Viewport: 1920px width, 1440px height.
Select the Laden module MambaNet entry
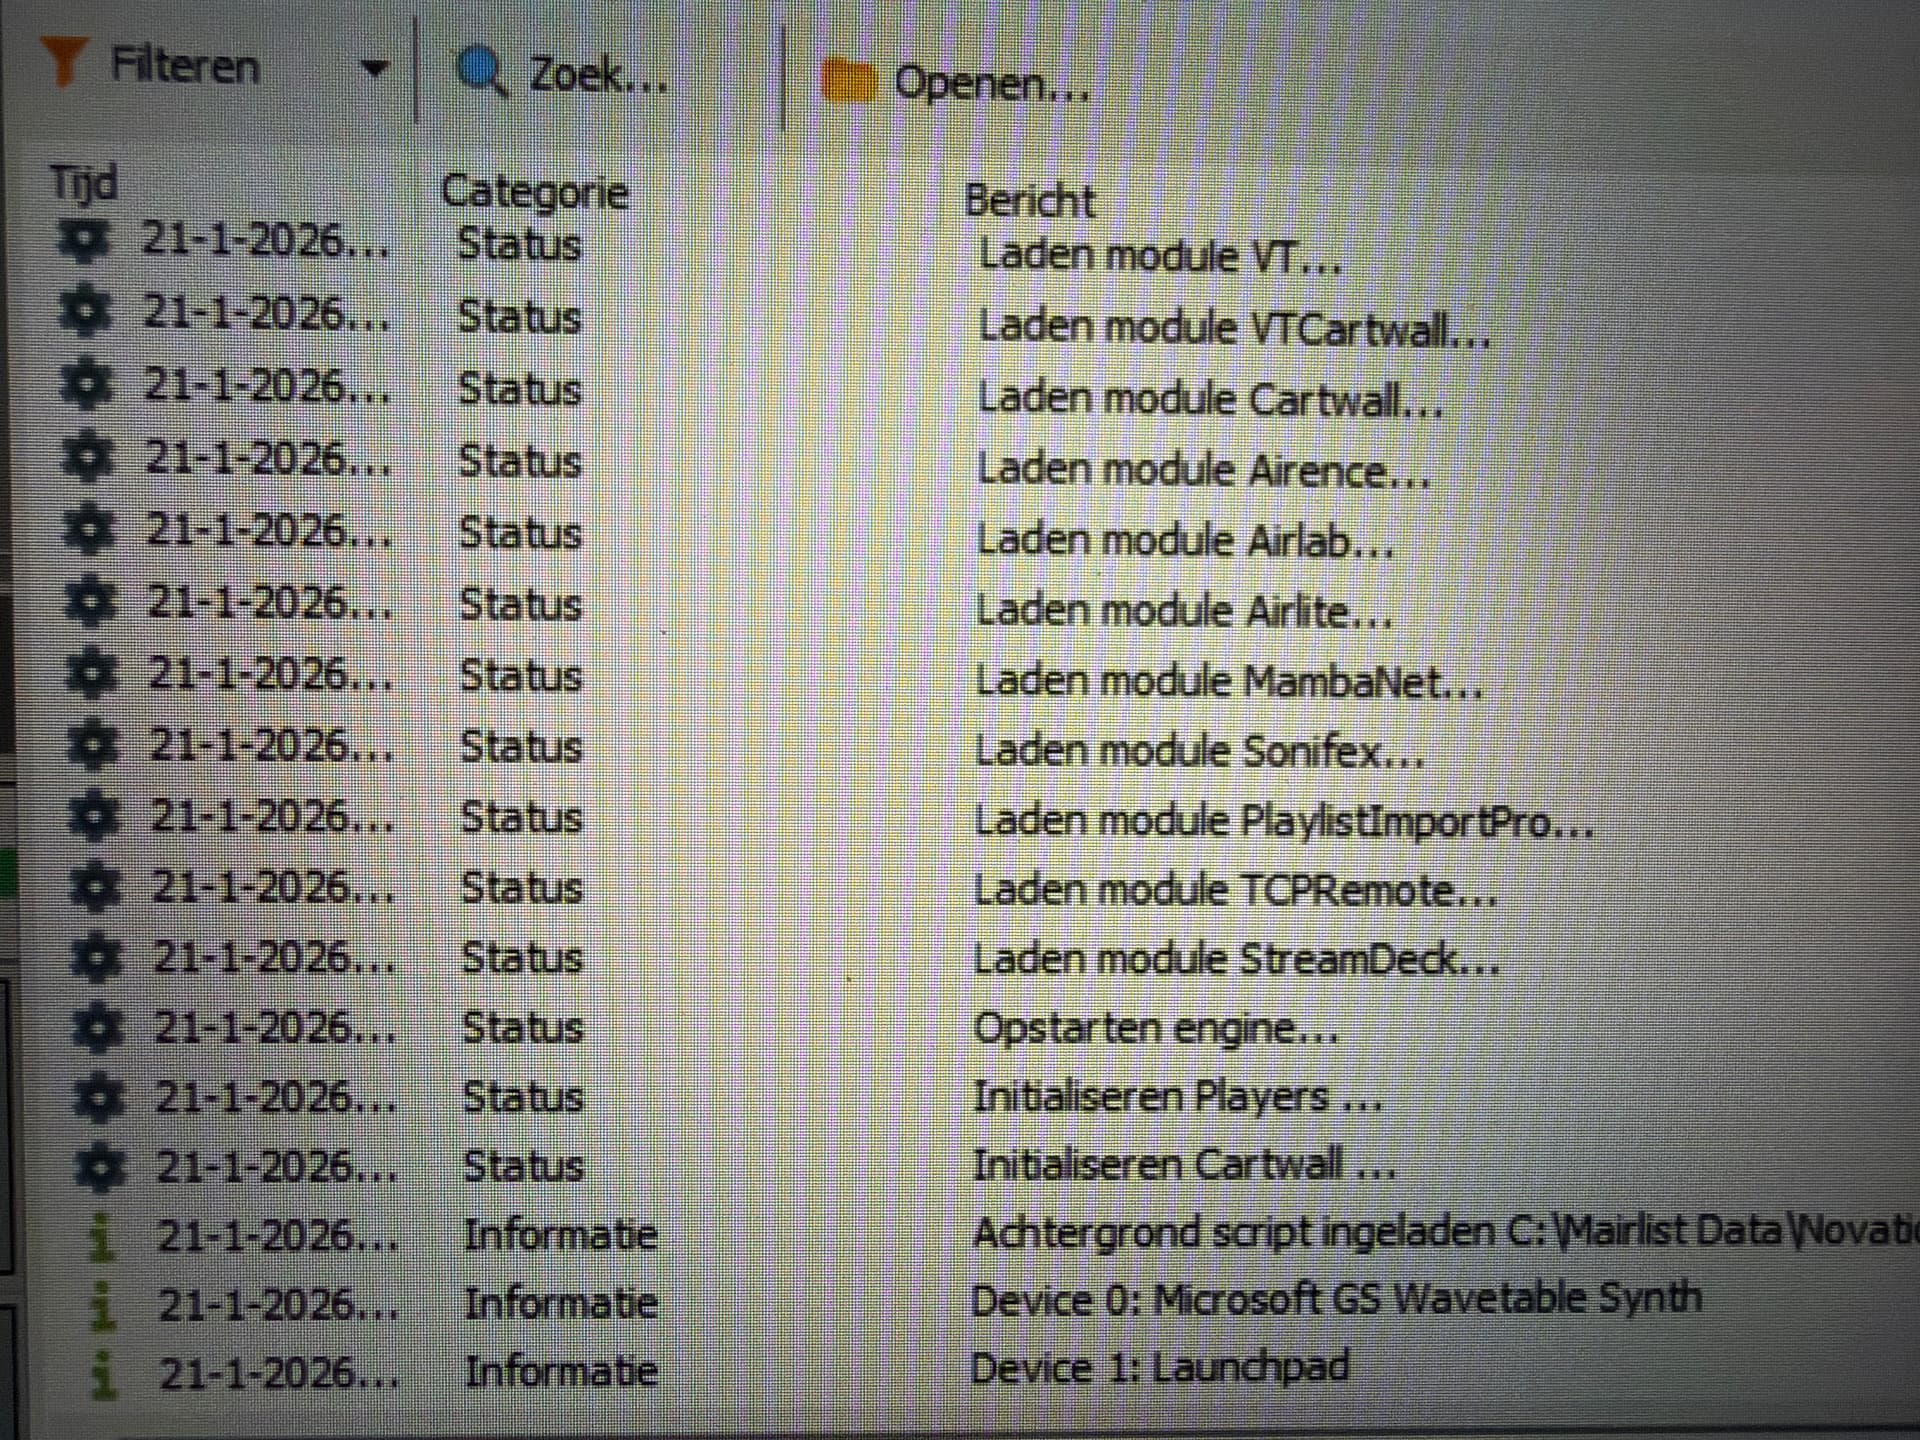tap(1227, 681)
